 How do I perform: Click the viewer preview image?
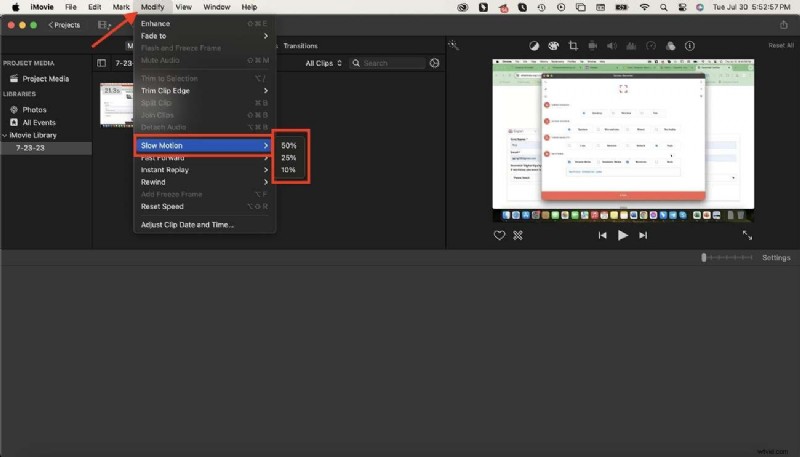coord(623,140)
